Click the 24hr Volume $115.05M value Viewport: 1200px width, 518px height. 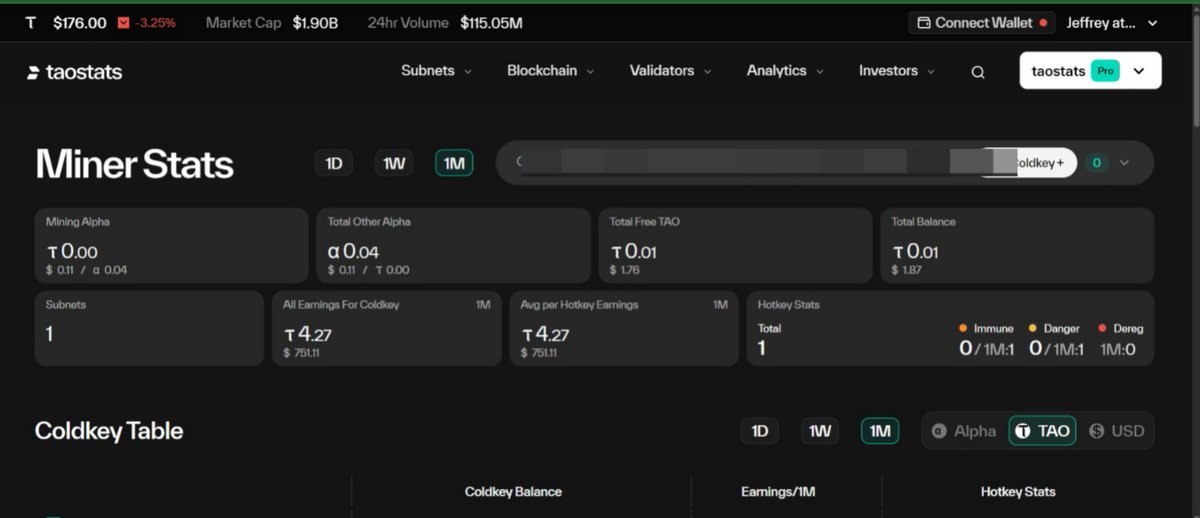pyautogui.click(x=491, y=22)
